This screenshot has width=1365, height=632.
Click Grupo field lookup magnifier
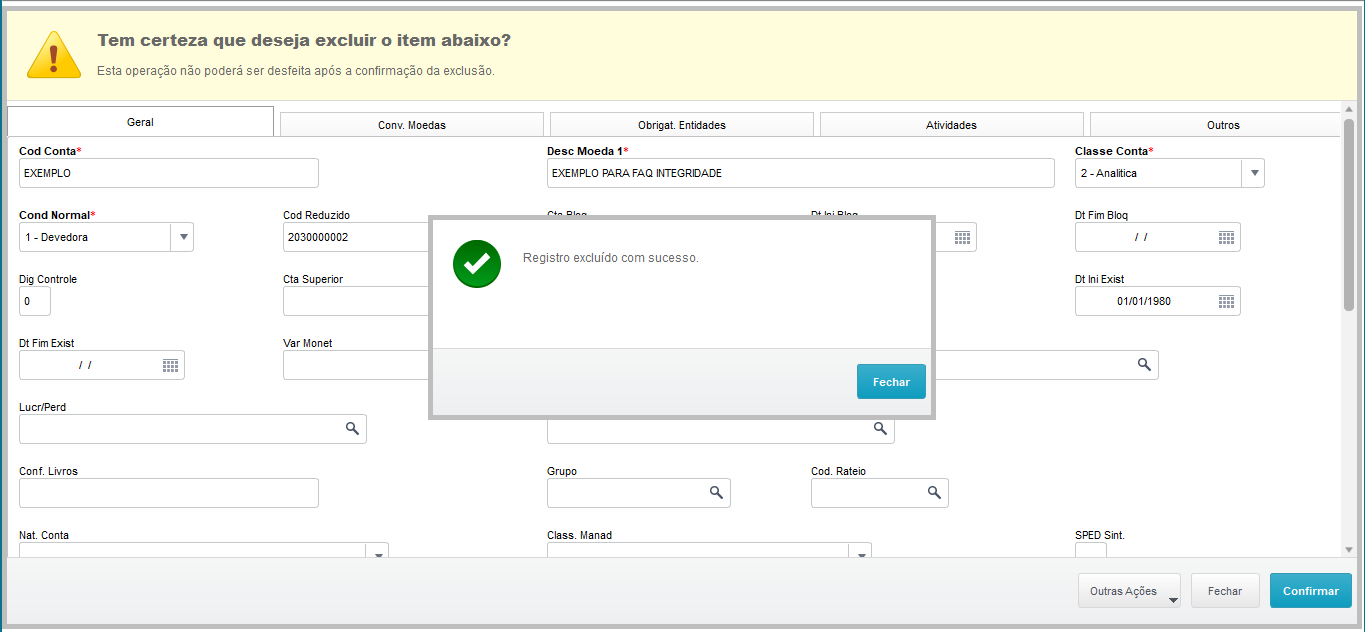[x=716, y=492]
